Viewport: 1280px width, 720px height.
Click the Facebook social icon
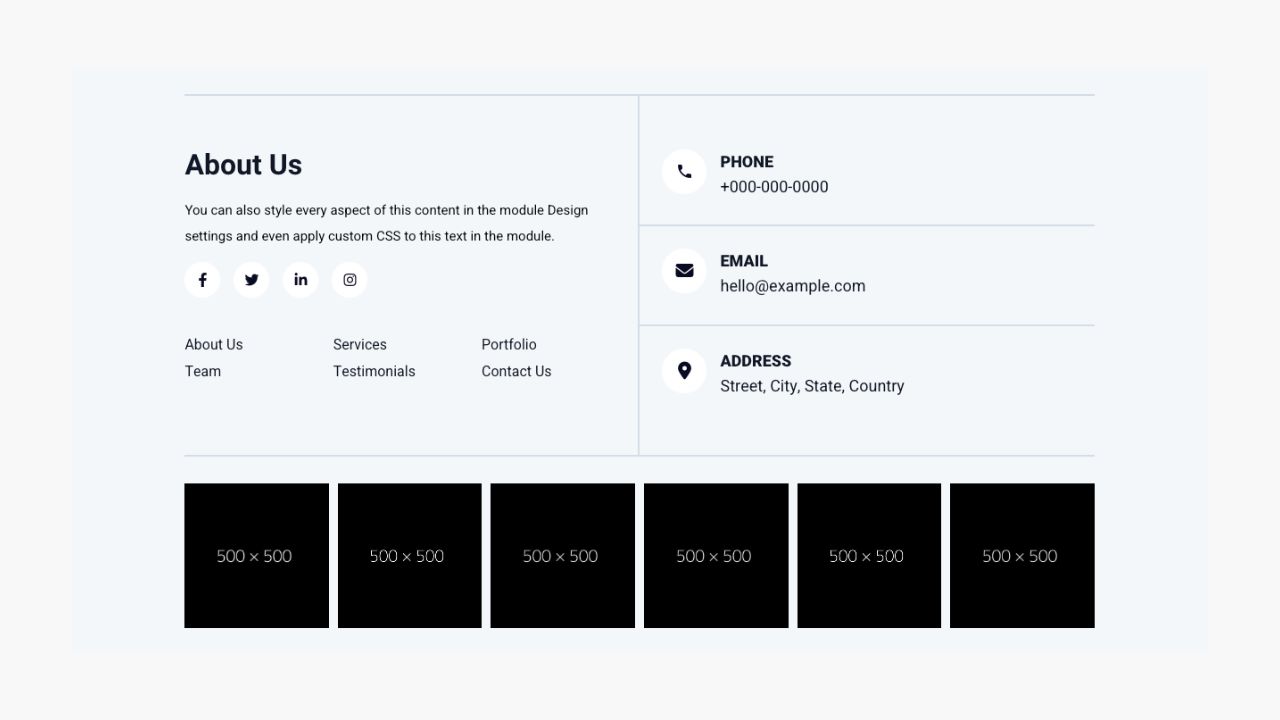pos(202,280)
